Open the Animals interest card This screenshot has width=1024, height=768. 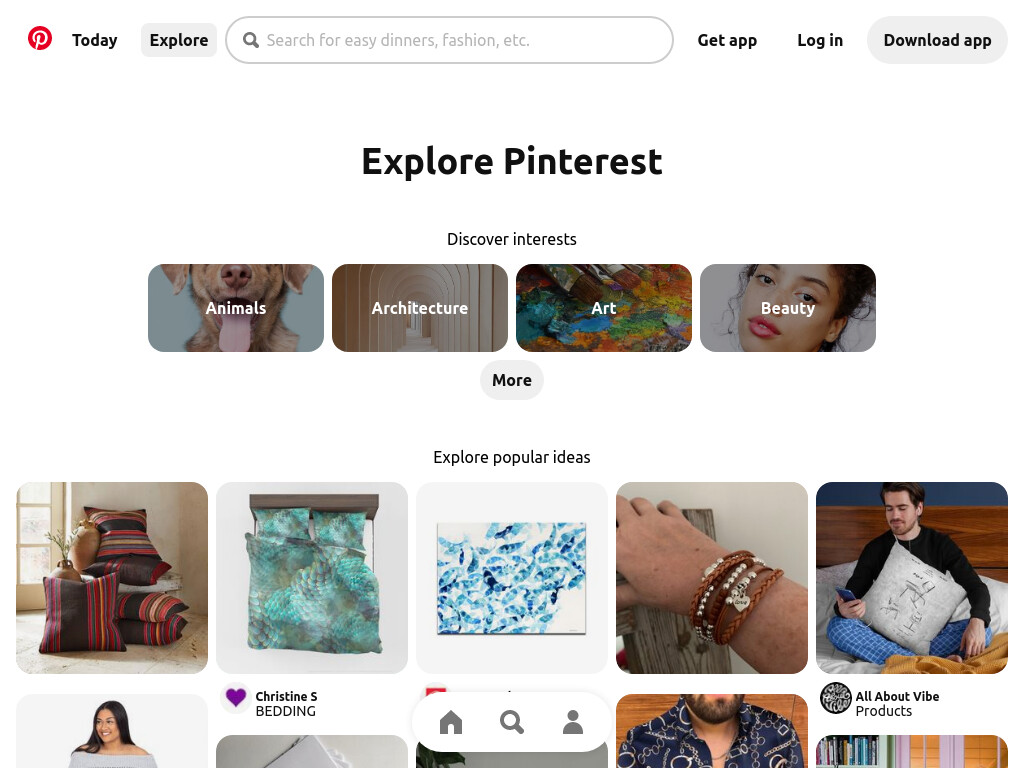pyautogui.click(x=236, y=308)
